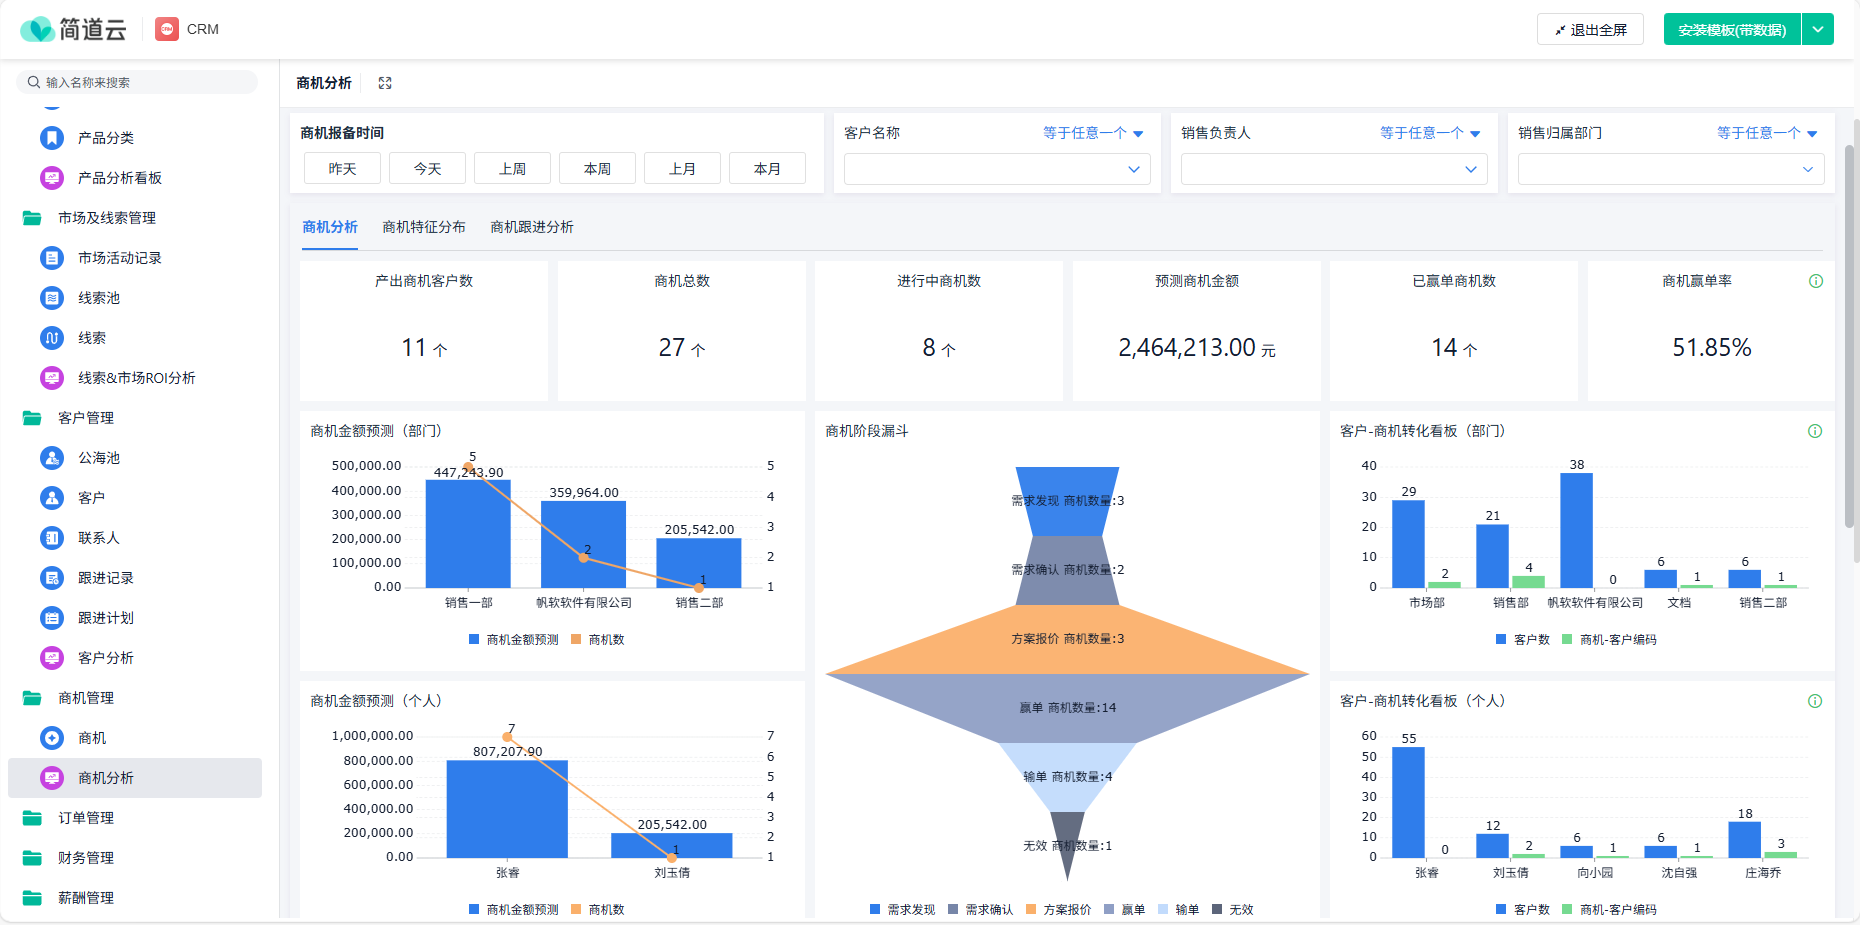Switch to the 商机跟进分析 tab
Viewport: 1860px width, 925px height.
pos(532,227)
